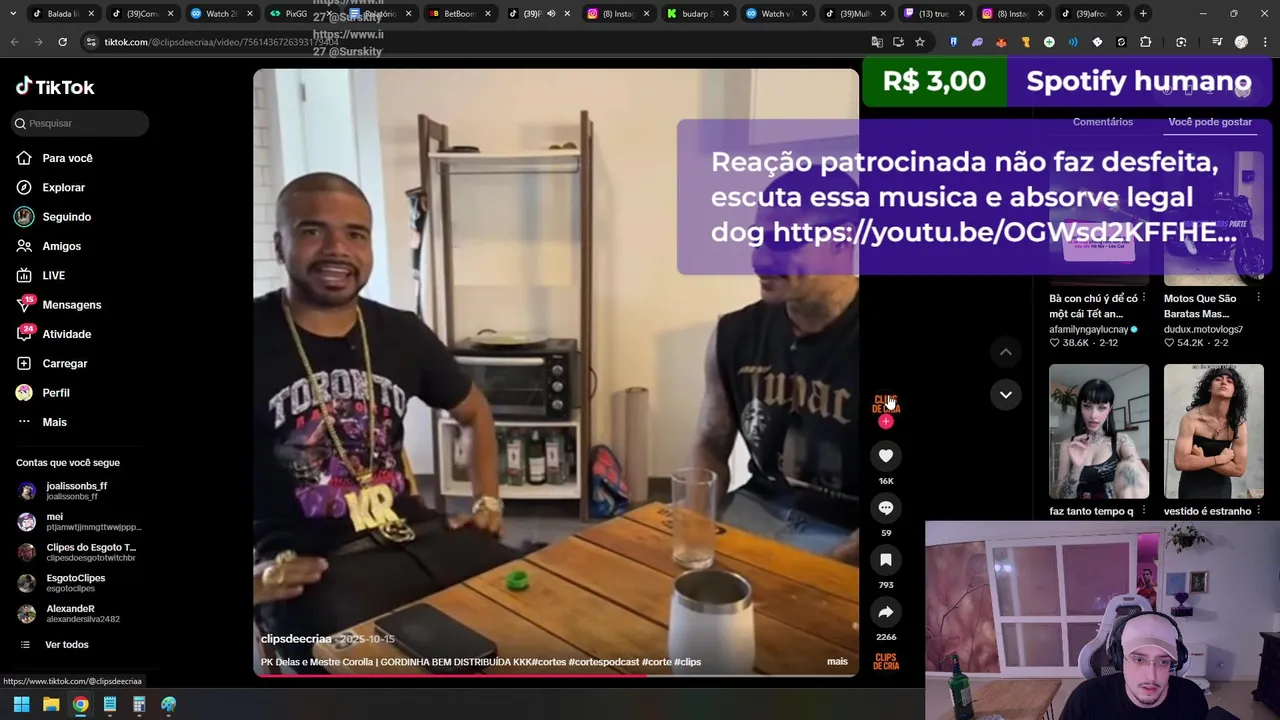Bookmark this page with the star icon
This screenshot has height=720, width=1280.
920,42
